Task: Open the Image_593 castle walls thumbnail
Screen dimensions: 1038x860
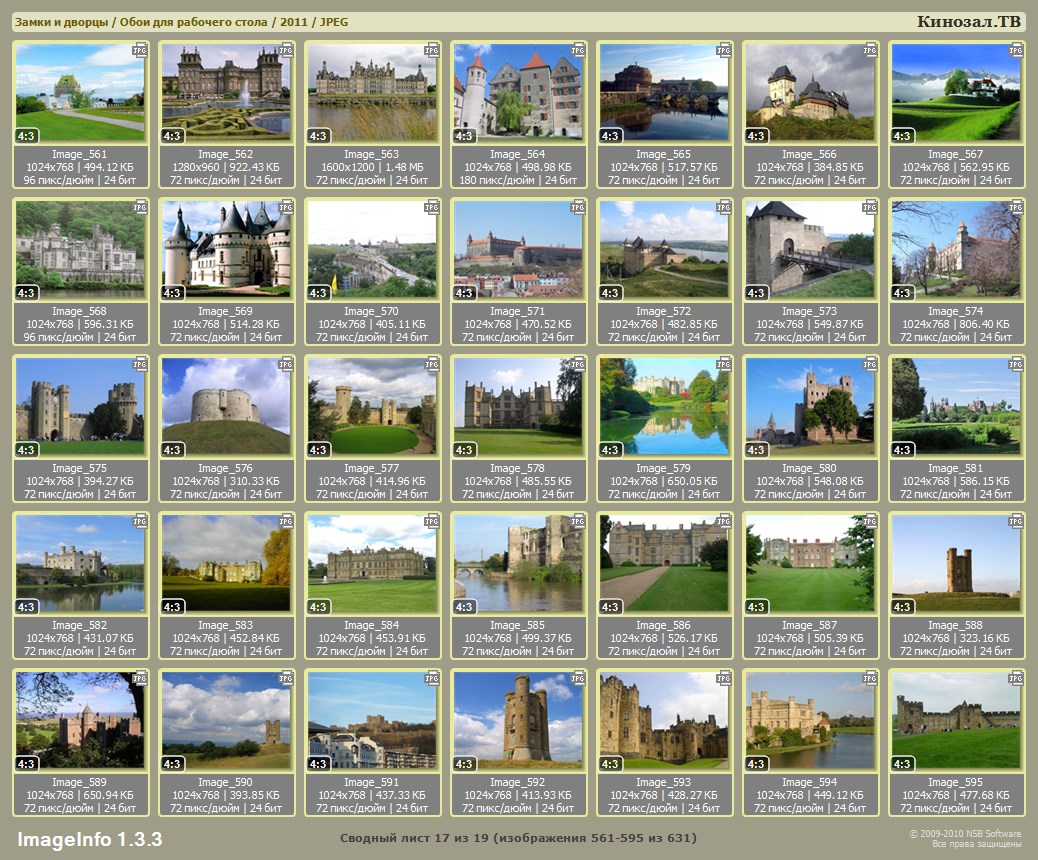Action: [664, 720]
